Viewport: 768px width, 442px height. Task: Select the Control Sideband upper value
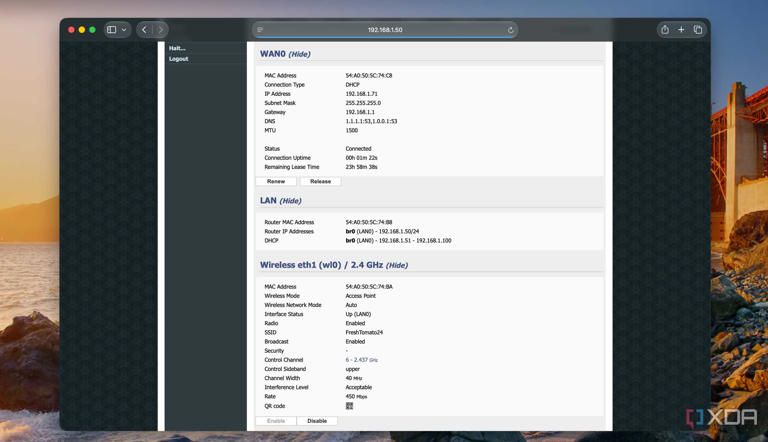pyautogui.click(x=353, y=369)
